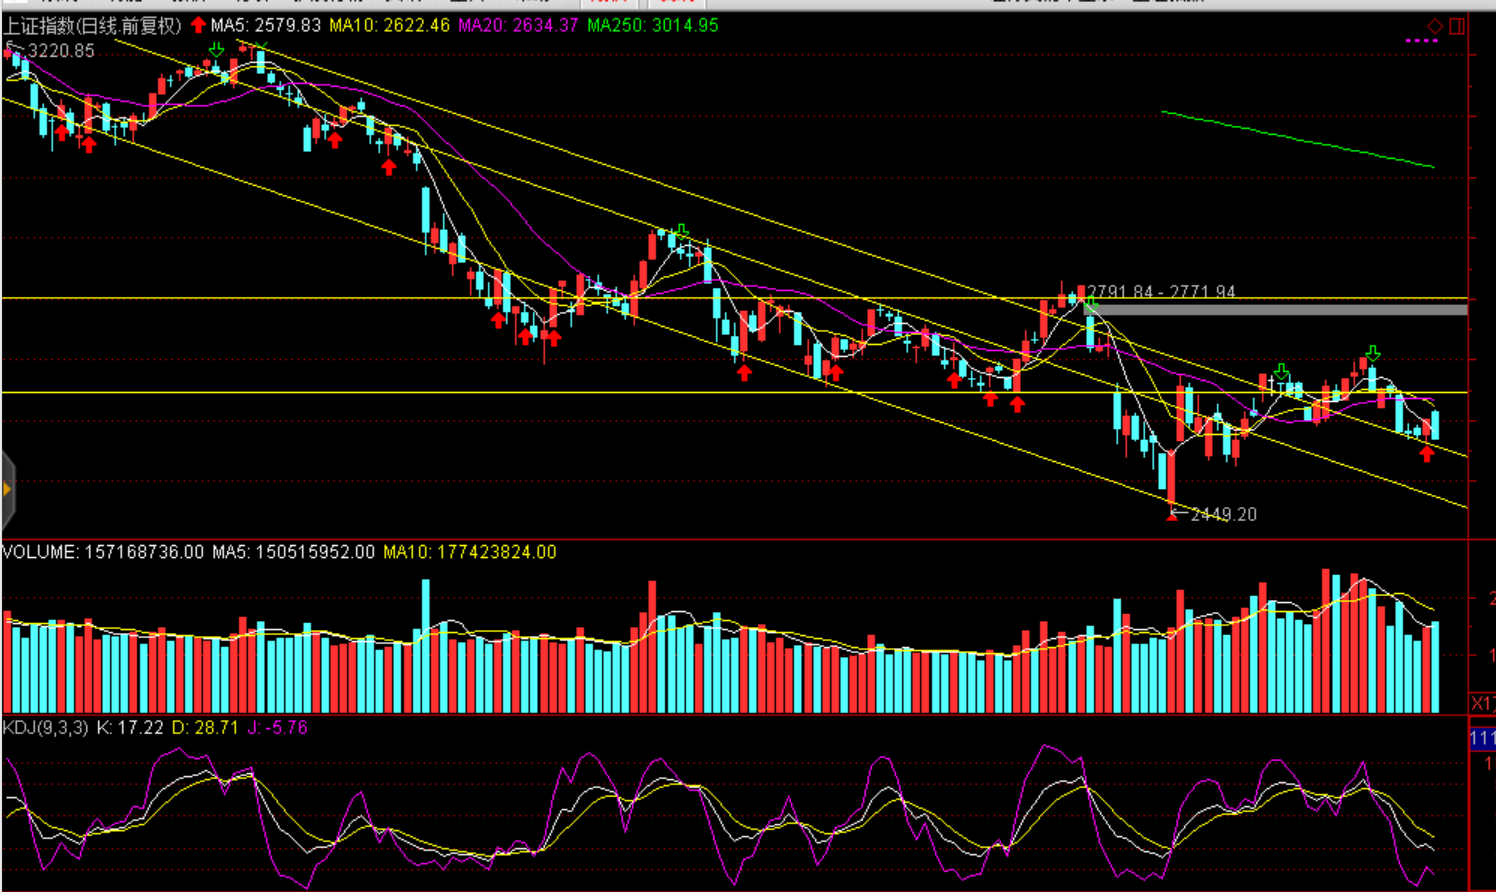1496x892 pixels.
Task: Click the green sell arrow beside the 2791.84 label
Action: (1091, 302)
